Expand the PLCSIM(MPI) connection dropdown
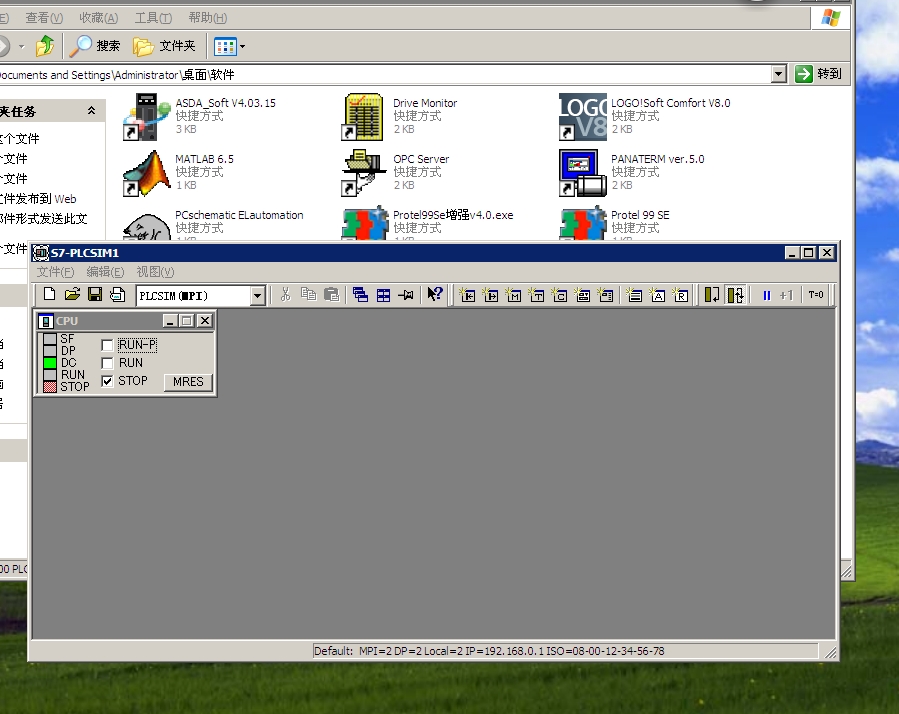 point(257,295)
